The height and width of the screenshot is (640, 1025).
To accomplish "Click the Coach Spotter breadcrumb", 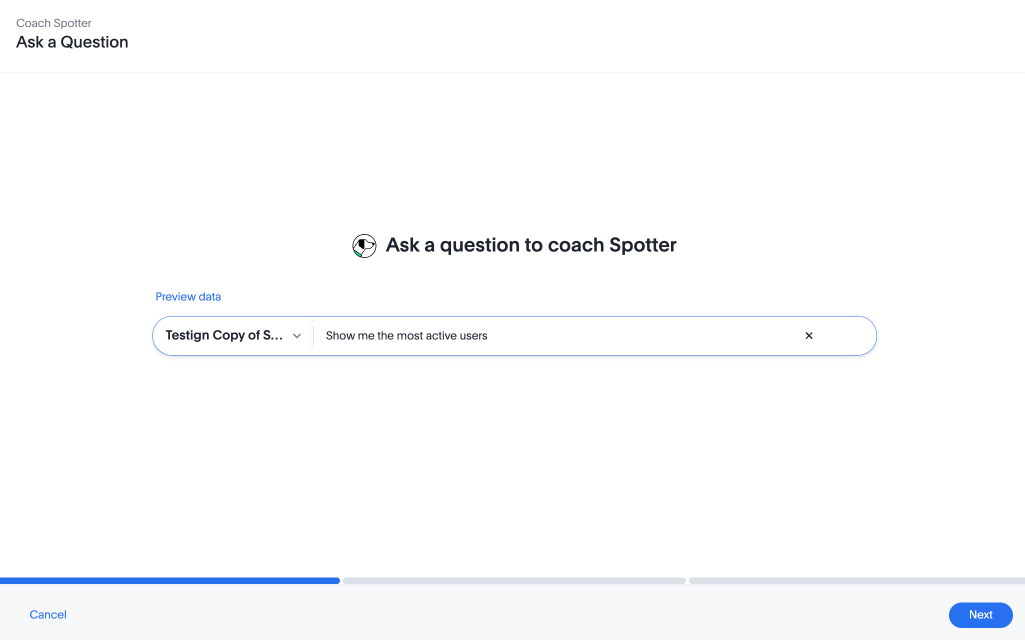I will (x=54, y=22).
